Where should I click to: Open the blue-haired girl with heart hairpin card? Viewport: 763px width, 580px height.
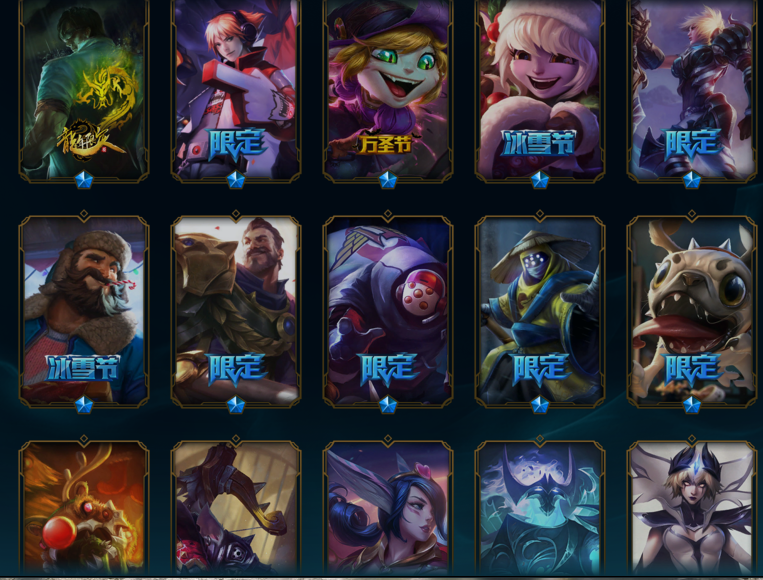click(388, 508)
